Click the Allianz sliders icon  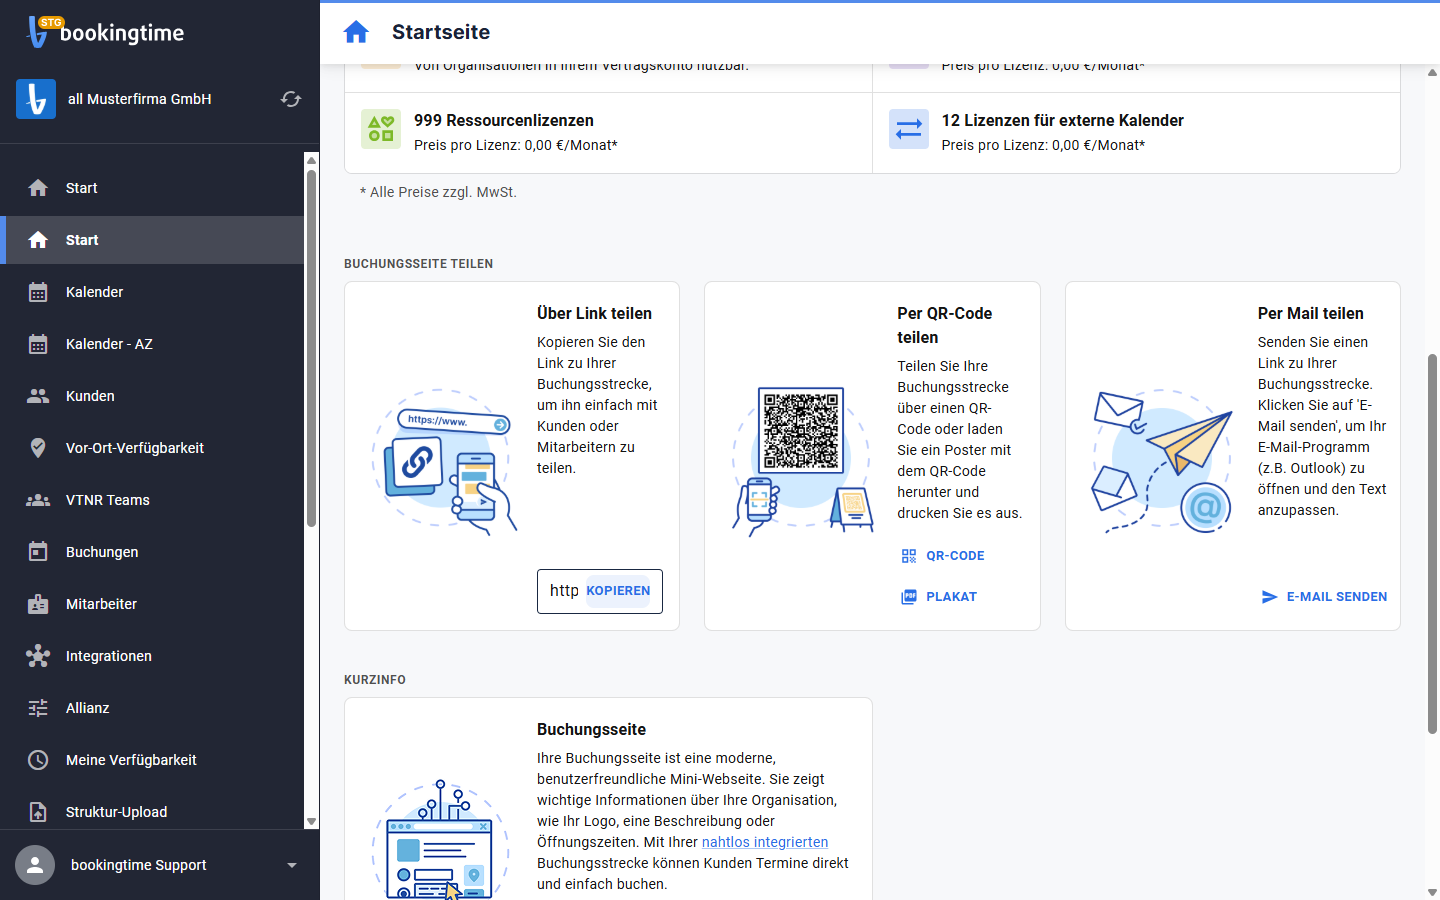[38, 708]
